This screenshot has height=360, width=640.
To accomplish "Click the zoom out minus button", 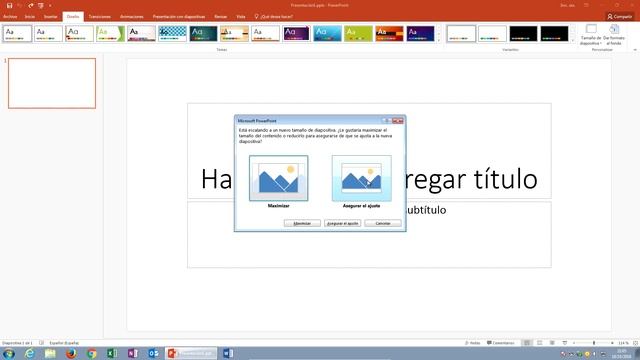I will 574,343.
